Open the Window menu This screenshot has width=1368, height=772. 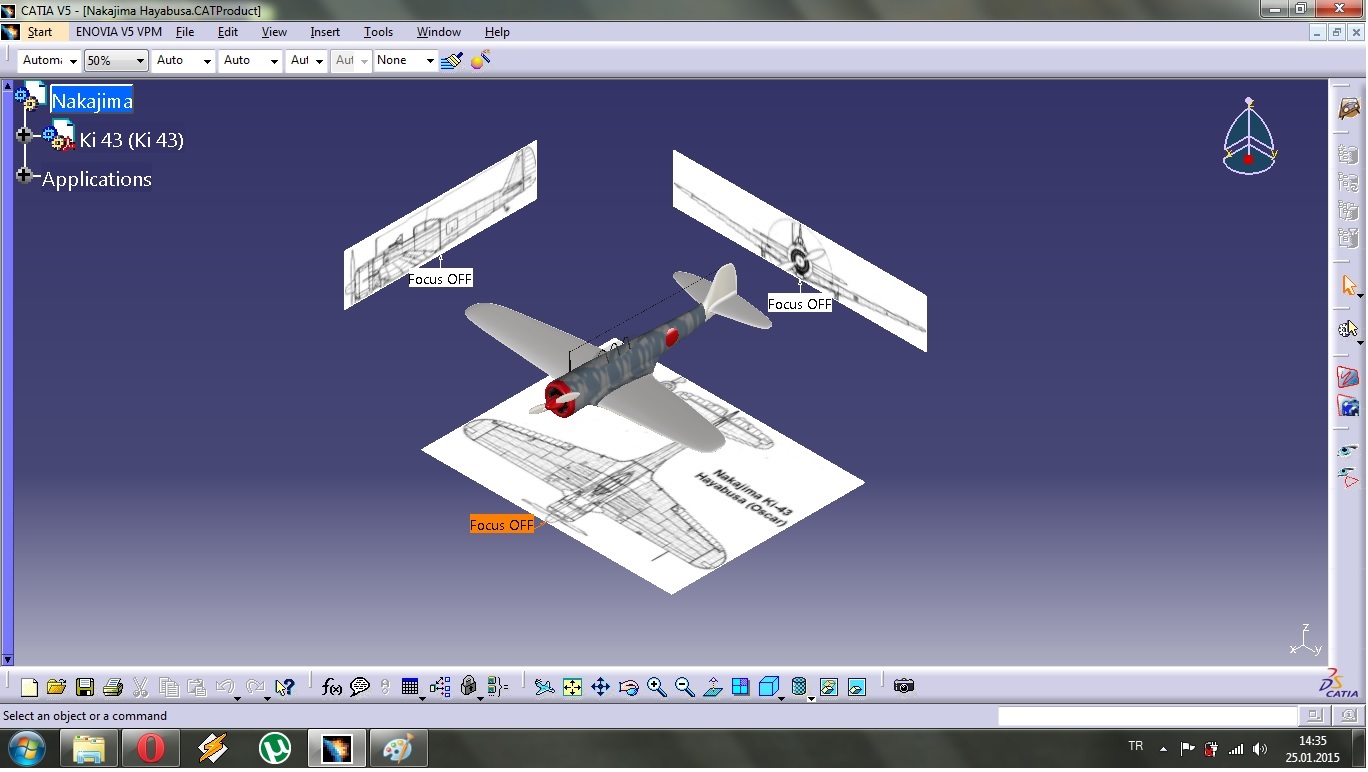[x=439, y=32]
